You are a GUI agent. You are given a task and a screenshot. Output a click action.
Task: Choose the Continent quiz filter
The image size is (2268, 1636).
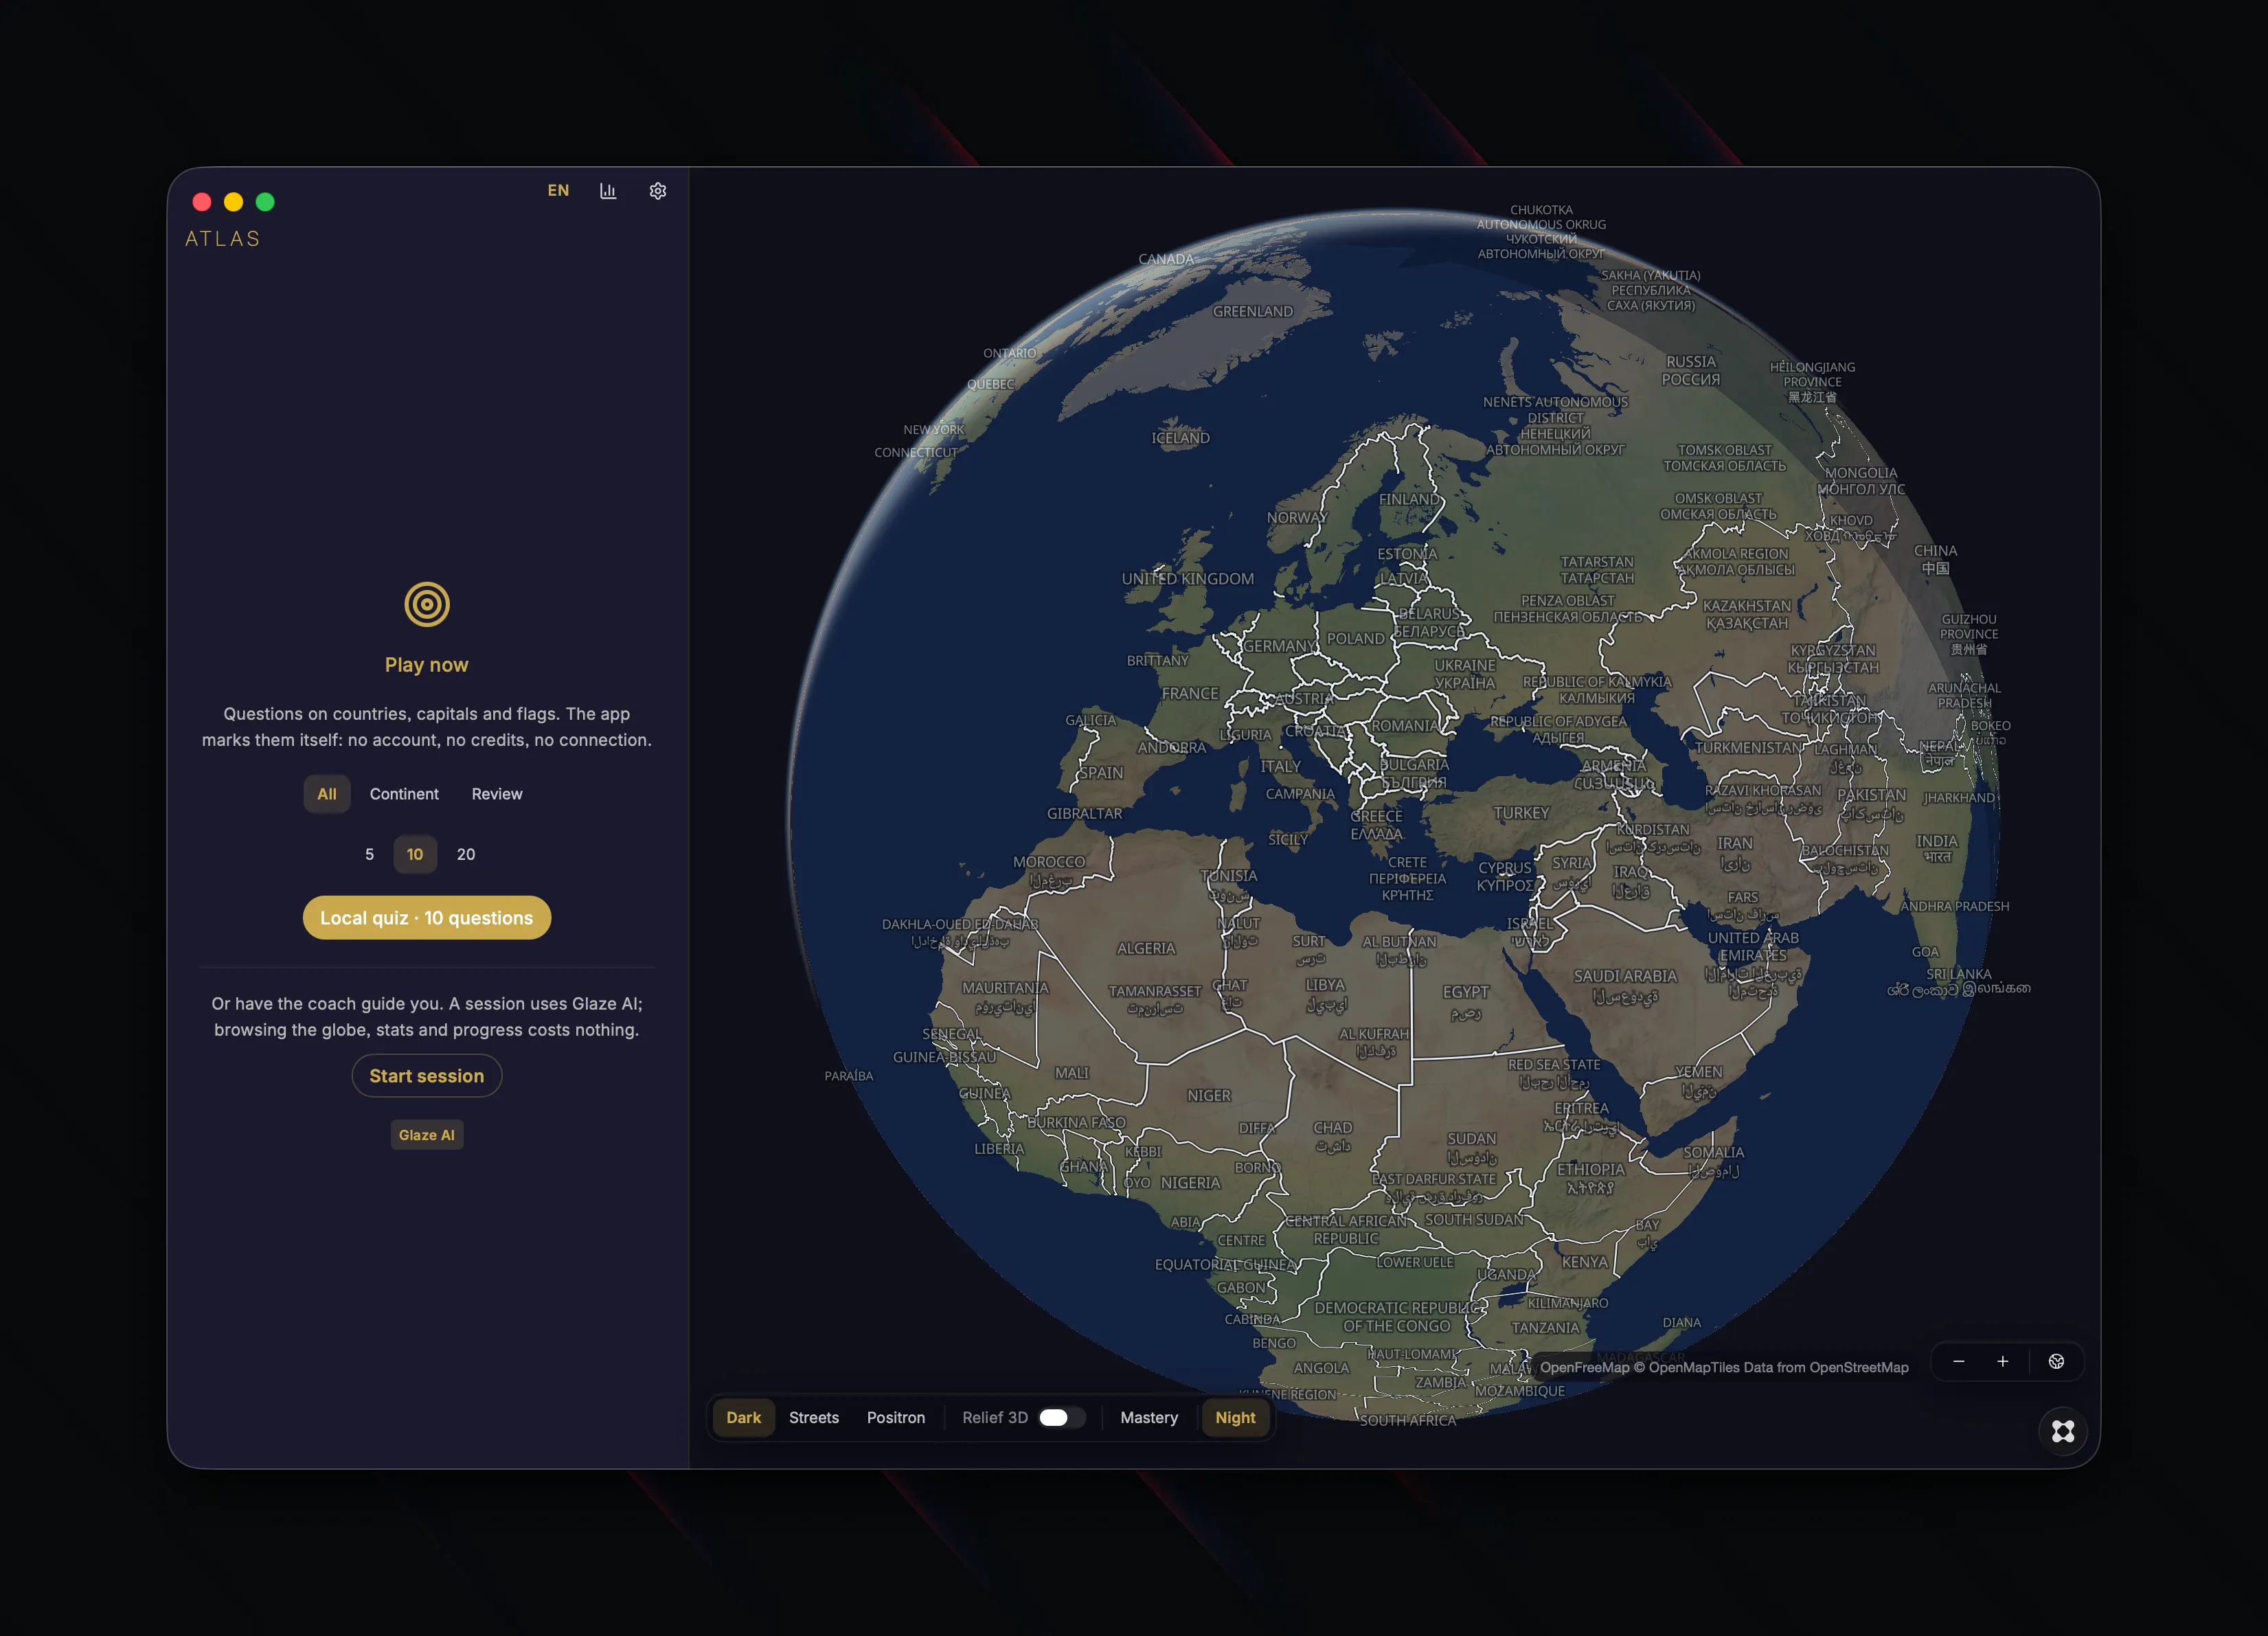(x=404, y=794)
